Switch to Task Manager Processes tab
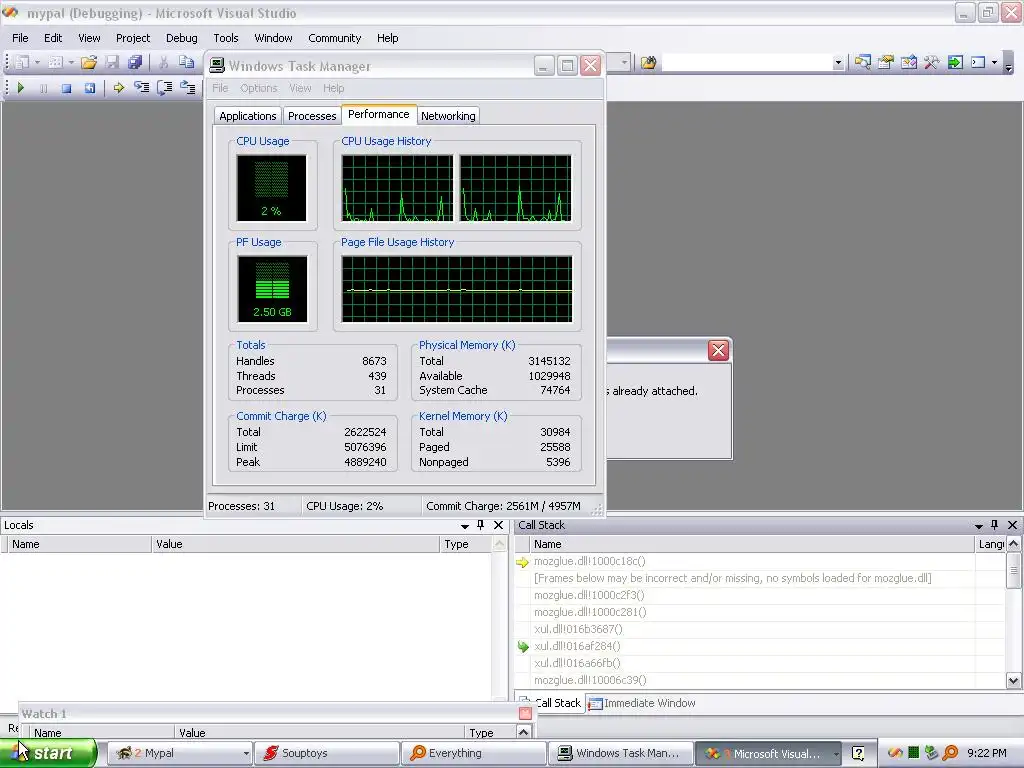1024x768 pixels. pyautogui.click(x=312, y=116)
